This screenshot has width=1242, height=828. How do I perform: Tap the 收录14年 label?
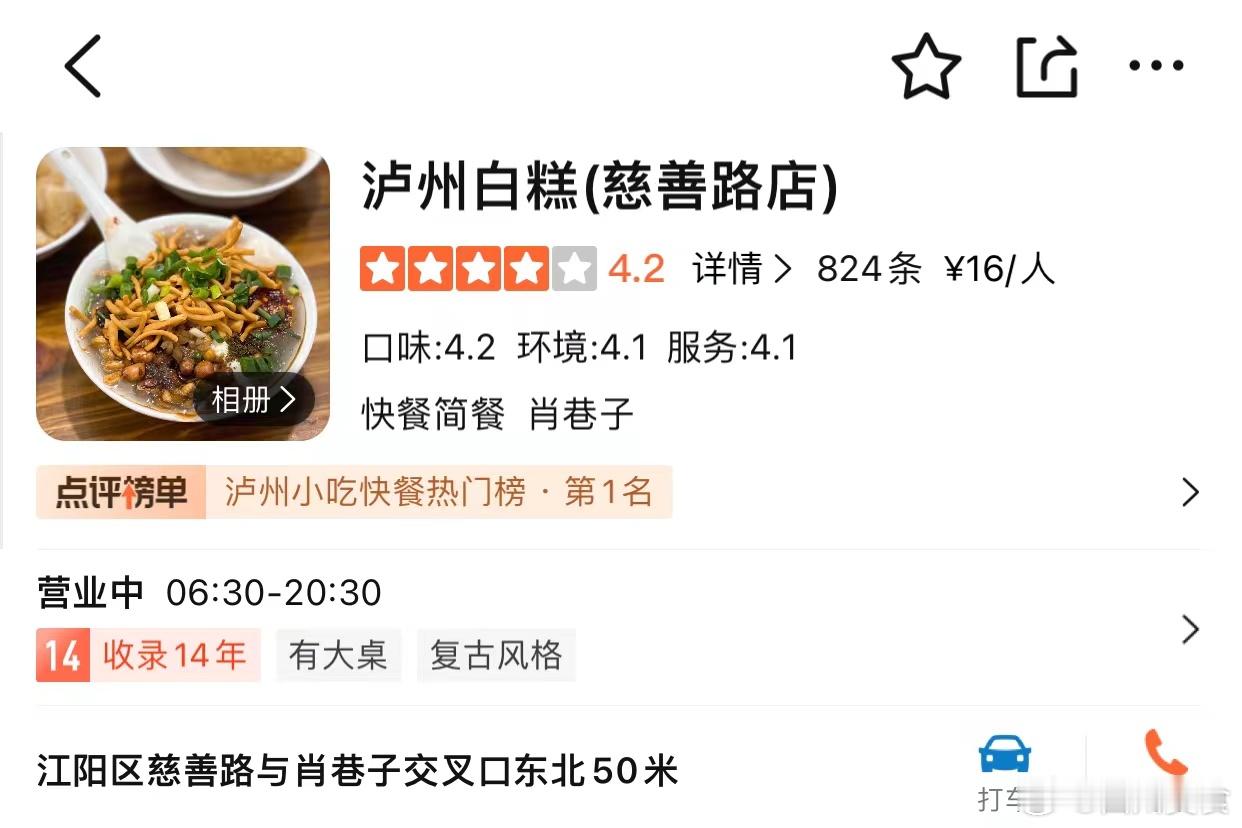pyautogui.click(x=175, y=655)
